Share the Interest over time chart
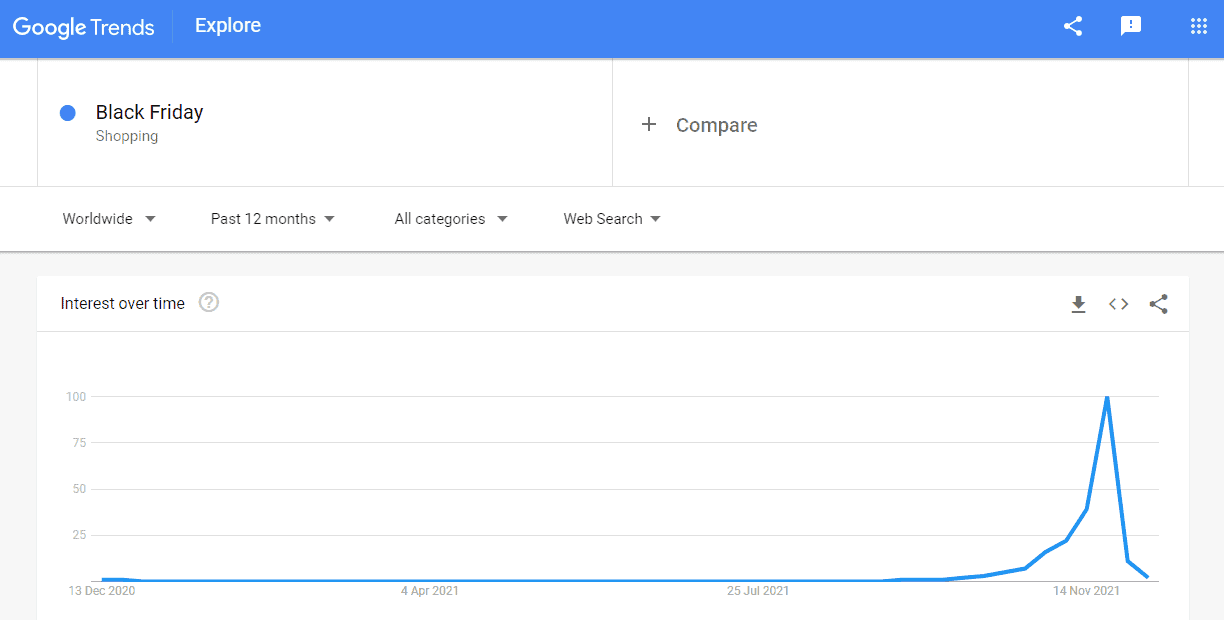This screenshot has height=620, width=1224. [1158, 304]
